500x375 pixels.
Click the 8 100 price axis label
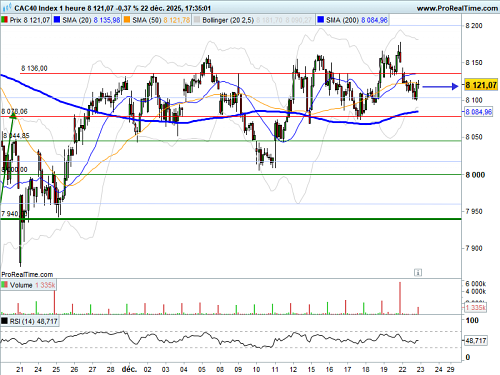click(474, 100)
